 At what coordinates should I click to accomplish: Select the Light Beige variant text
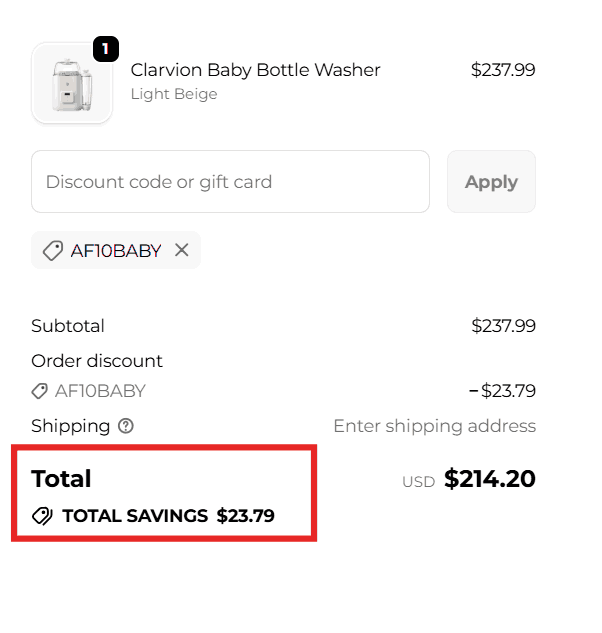coord(174,94)
